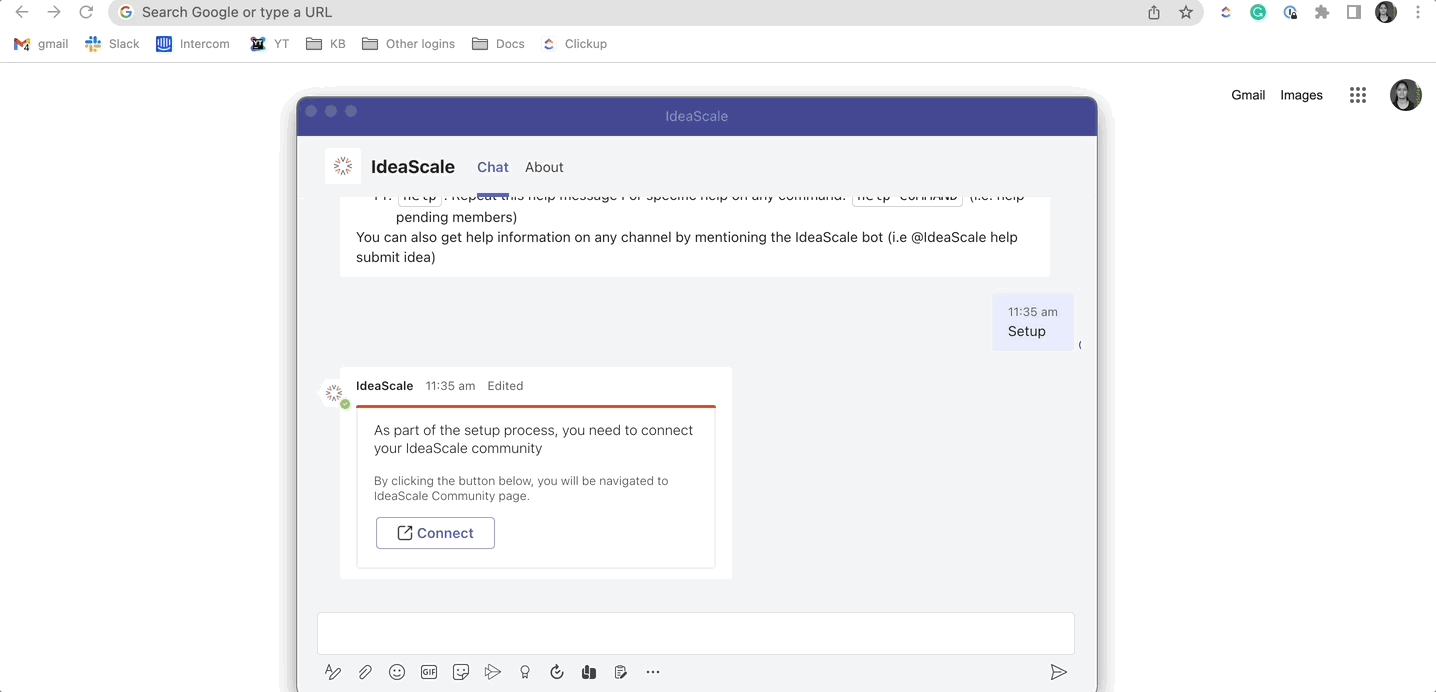Click the sent 'Setup' message bubble

pos(1033,322)
